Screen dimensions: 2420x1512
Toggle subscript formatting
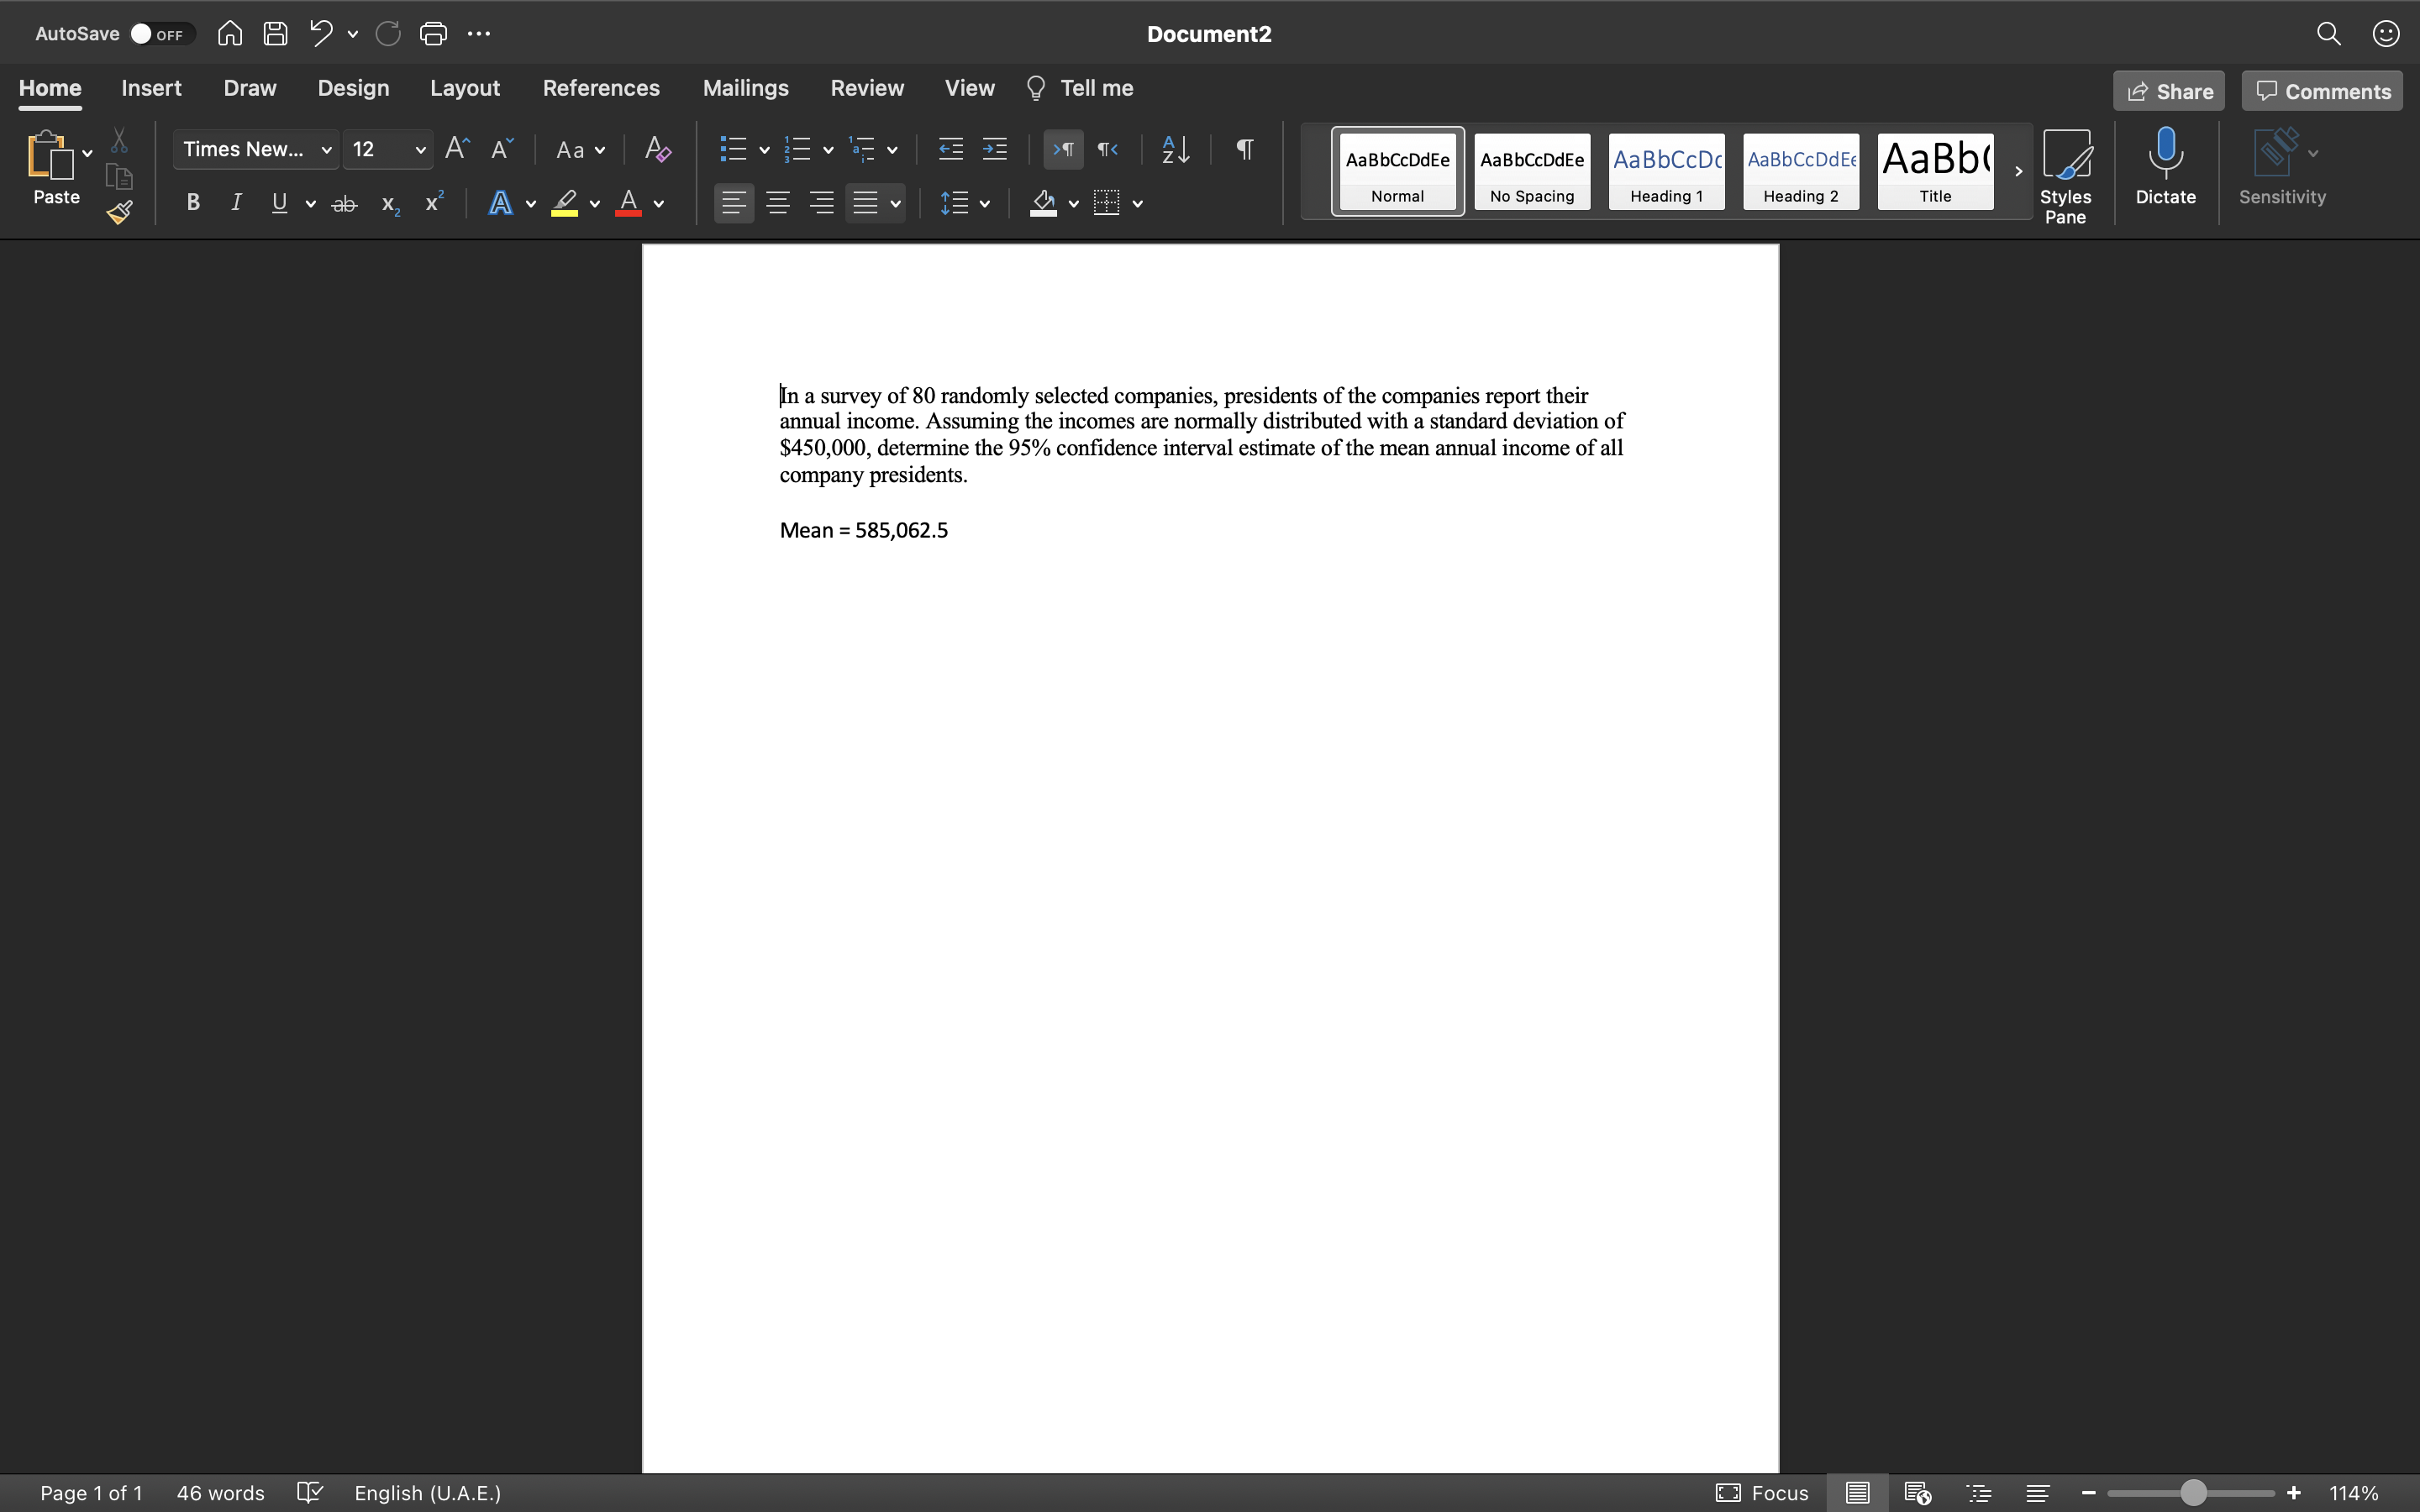(x=390, y=204)
